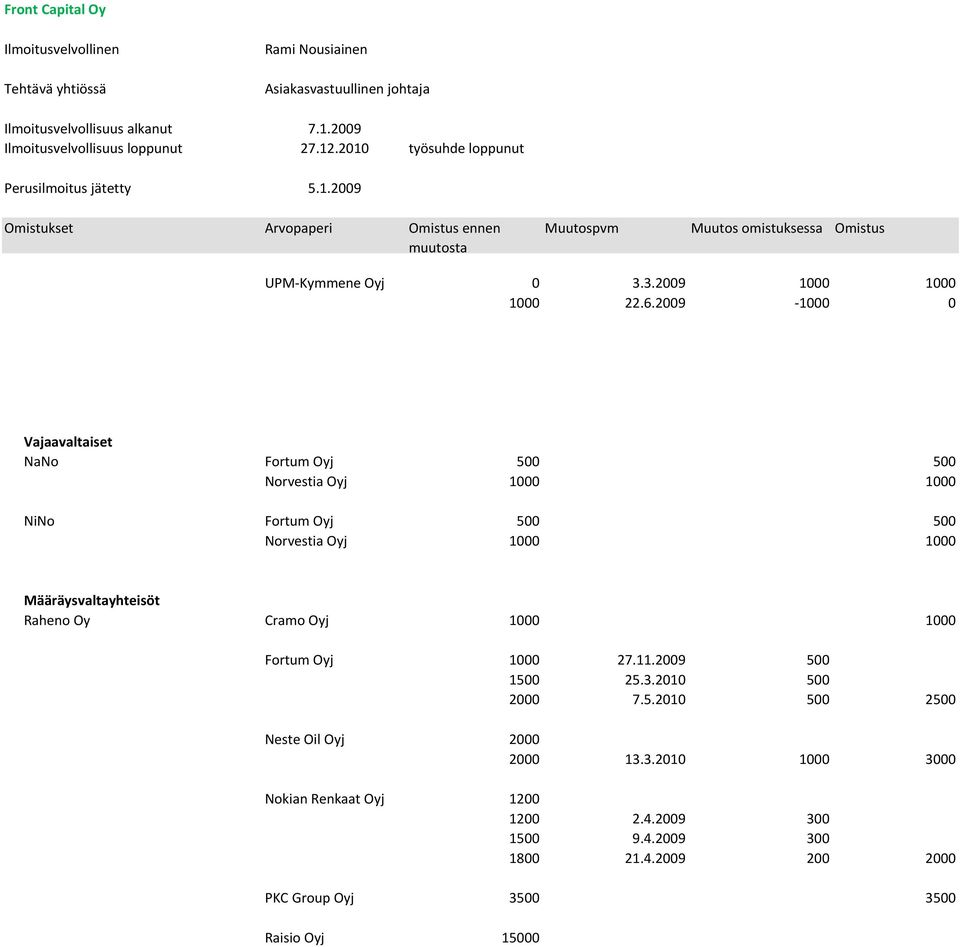
Task: Select the 'PKC Group Oyj' security name
Action: pyautogui.click(x=309, y=898)
